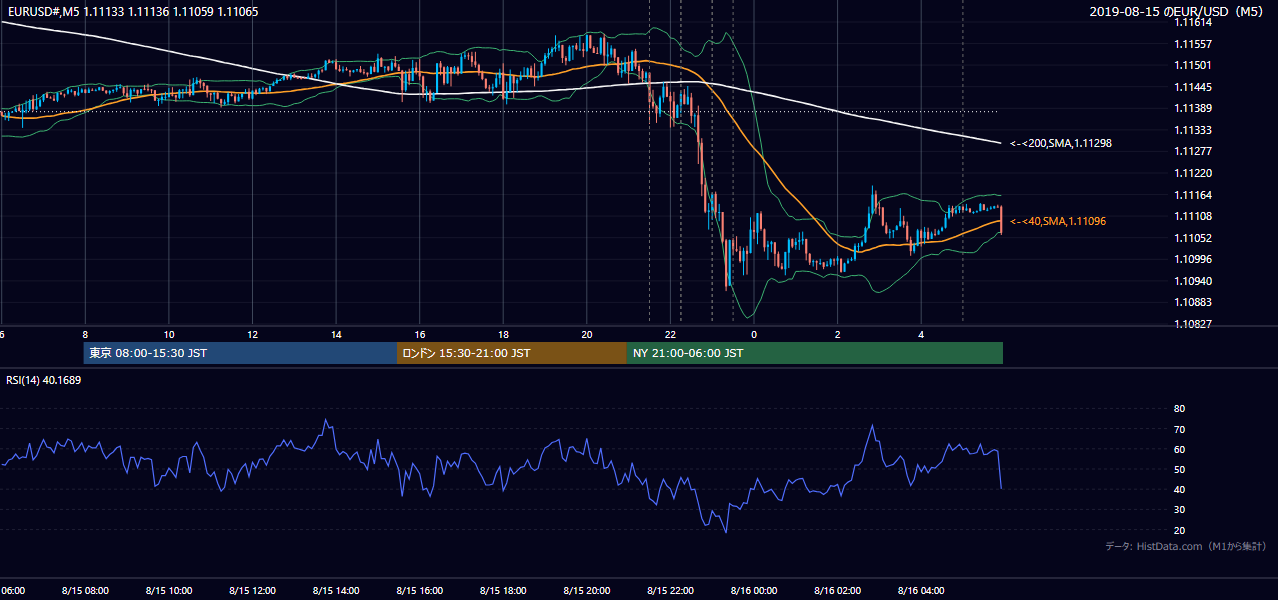The width and height of the screenshot is (1278, 600).
Task: Click the 1.10883 price axis label
Action: coord(1192,302)
